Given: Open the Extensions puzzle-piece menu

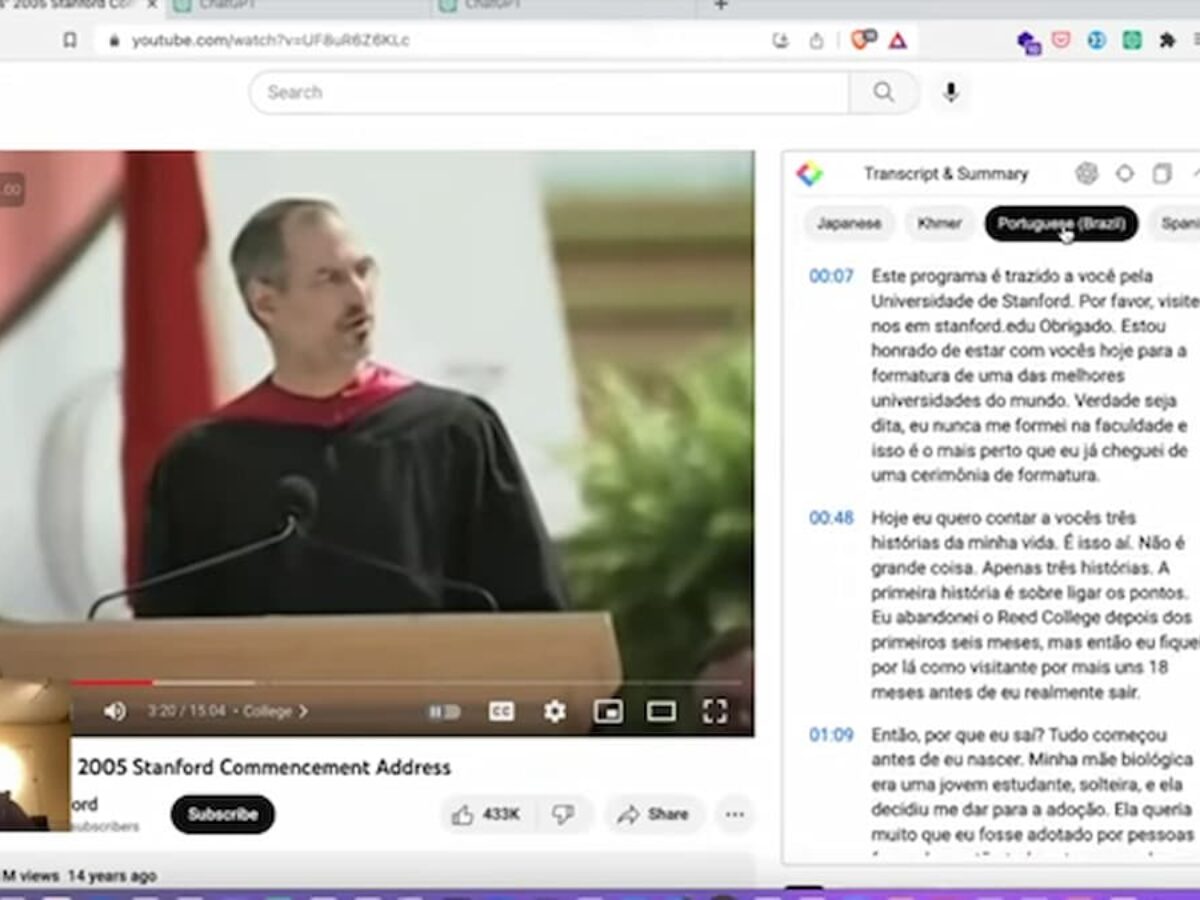Looking at the screenshot, I should point(1166,40).
